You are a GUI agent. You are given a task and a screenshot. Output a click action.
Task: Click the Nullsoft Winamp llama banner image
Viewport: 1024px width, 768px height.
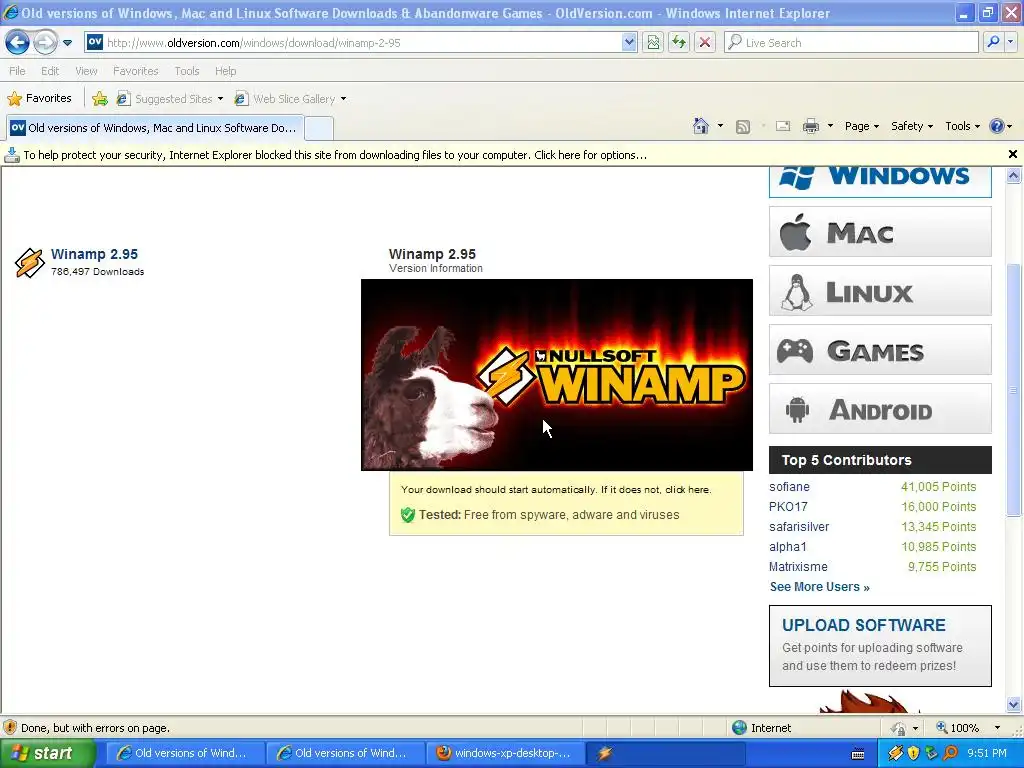point(556,375)
